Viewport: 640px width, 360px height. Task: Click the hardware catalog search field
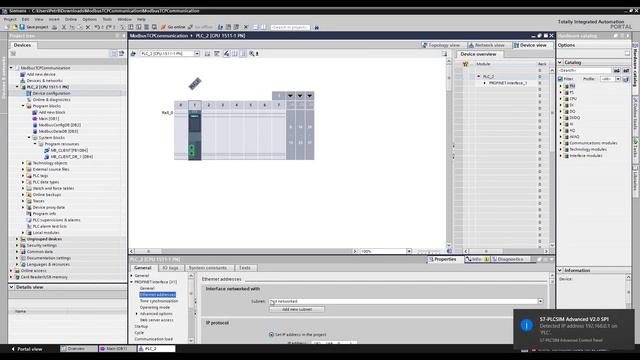(585, 71)
